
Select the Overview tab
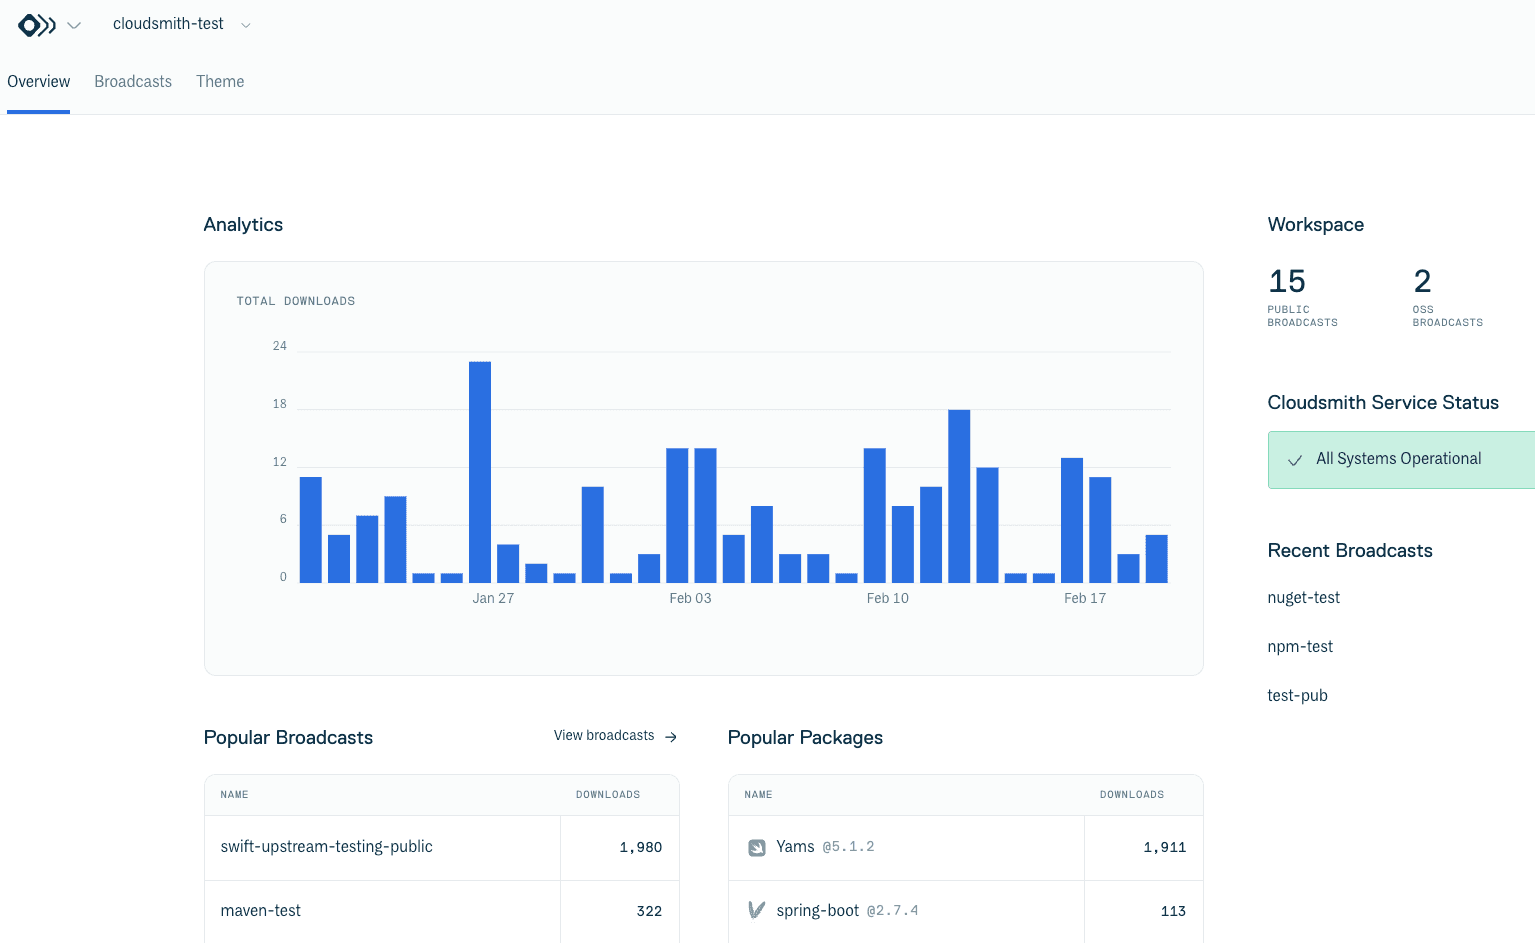click(x=38, y=82)
